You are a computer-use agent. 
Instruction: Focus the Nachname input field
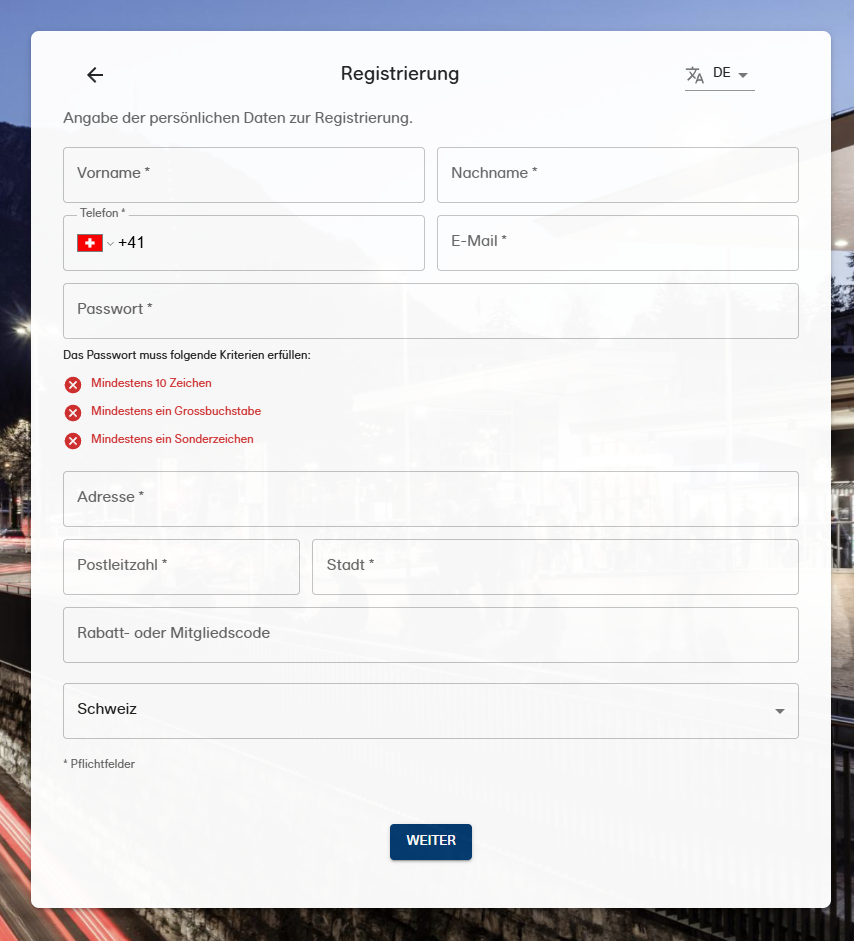618,175
